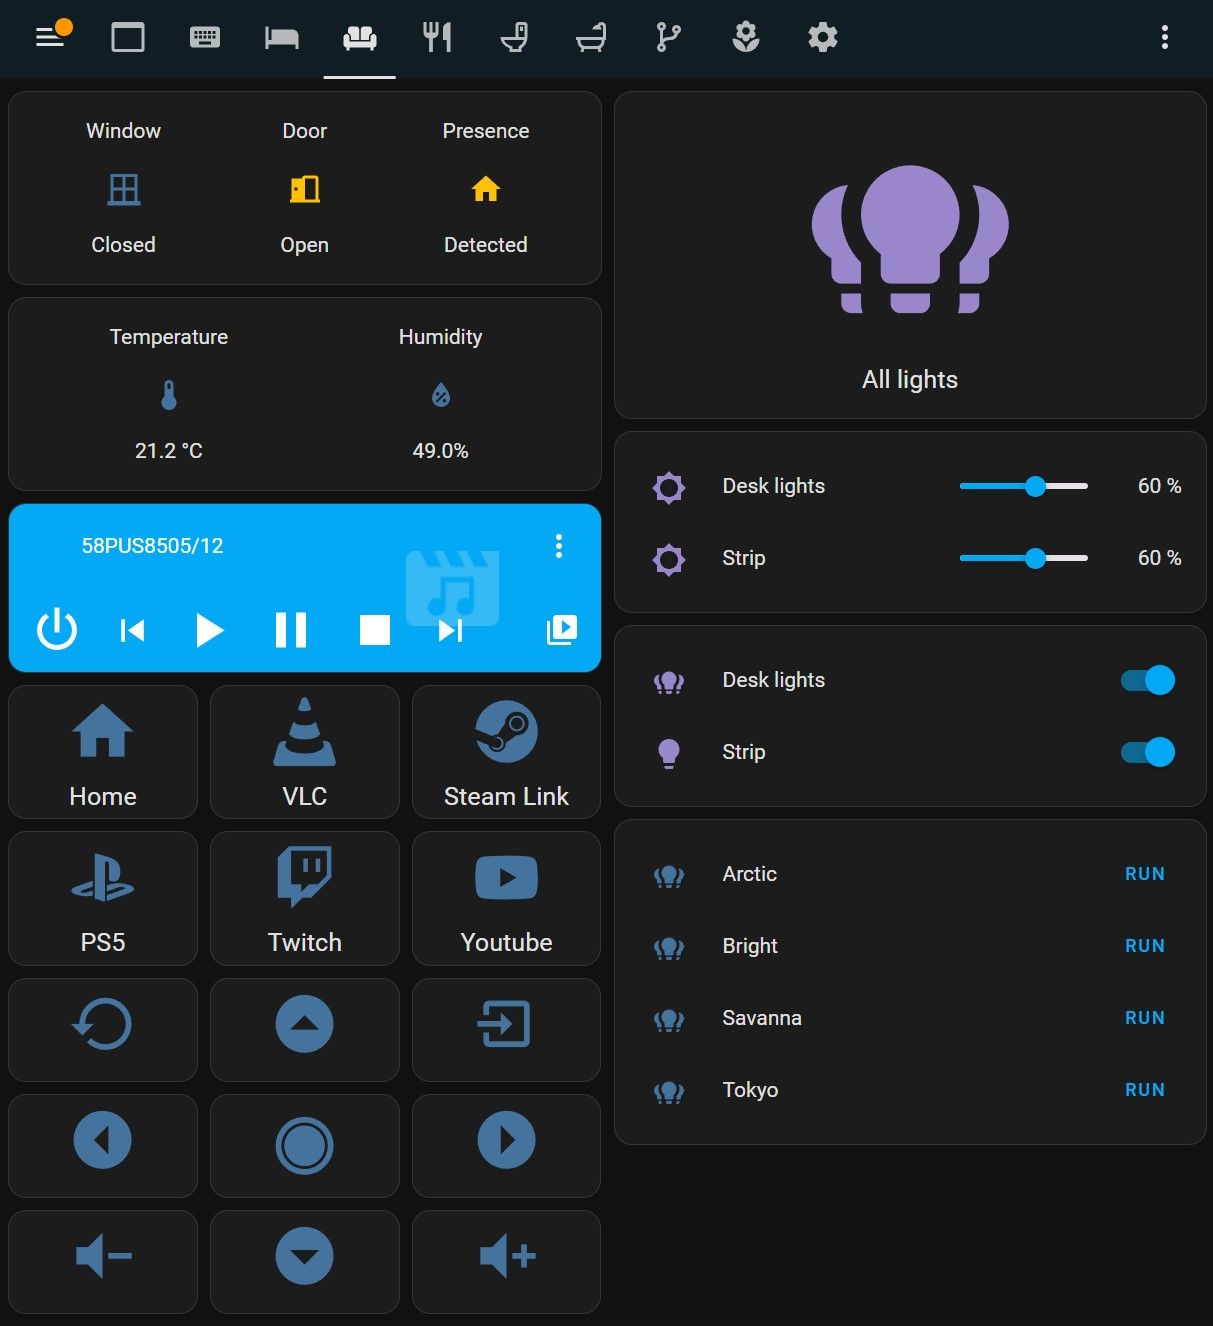1213x1326 pixels.
Task: Disable the Strip light toggle
Action: pyautogui.click(x=1147, y=752)
